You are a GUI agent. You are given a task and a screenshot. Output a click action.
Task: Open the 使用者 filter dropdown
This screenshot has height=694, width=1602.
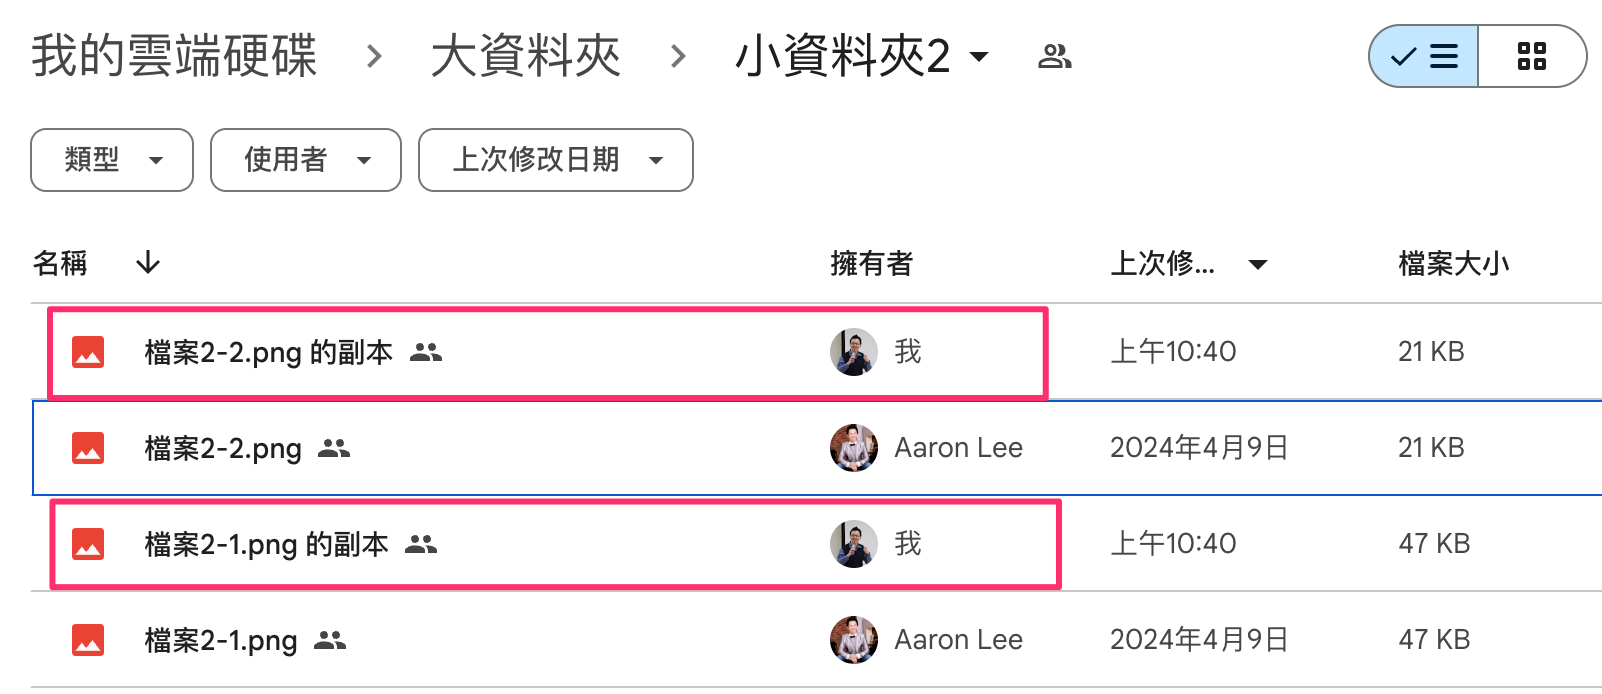pyautogui.click(x=306, y=160)
